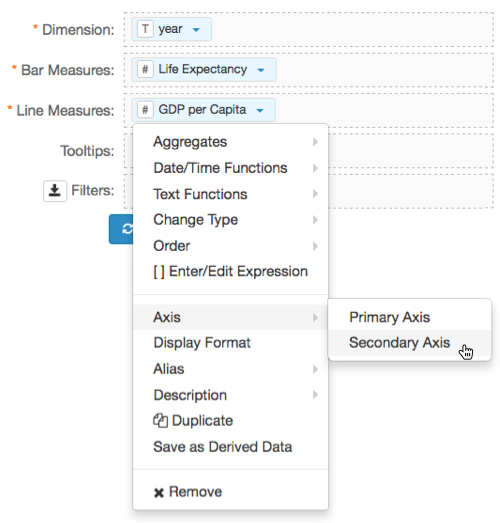Open the Life Expectancy dropdown arrow

click(261, 70)
